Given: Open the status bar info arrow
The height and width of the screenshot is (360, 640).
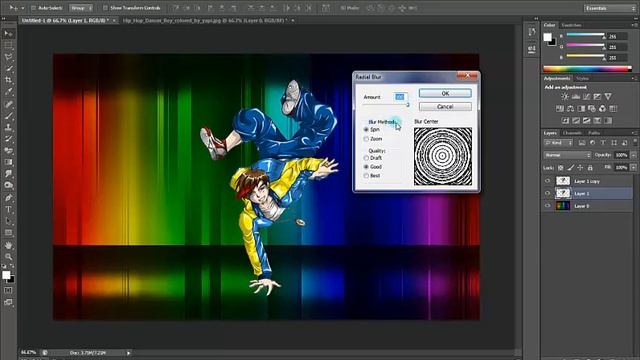Looking at the screenshot, I should pyautogui.click(x=129, y=353).
